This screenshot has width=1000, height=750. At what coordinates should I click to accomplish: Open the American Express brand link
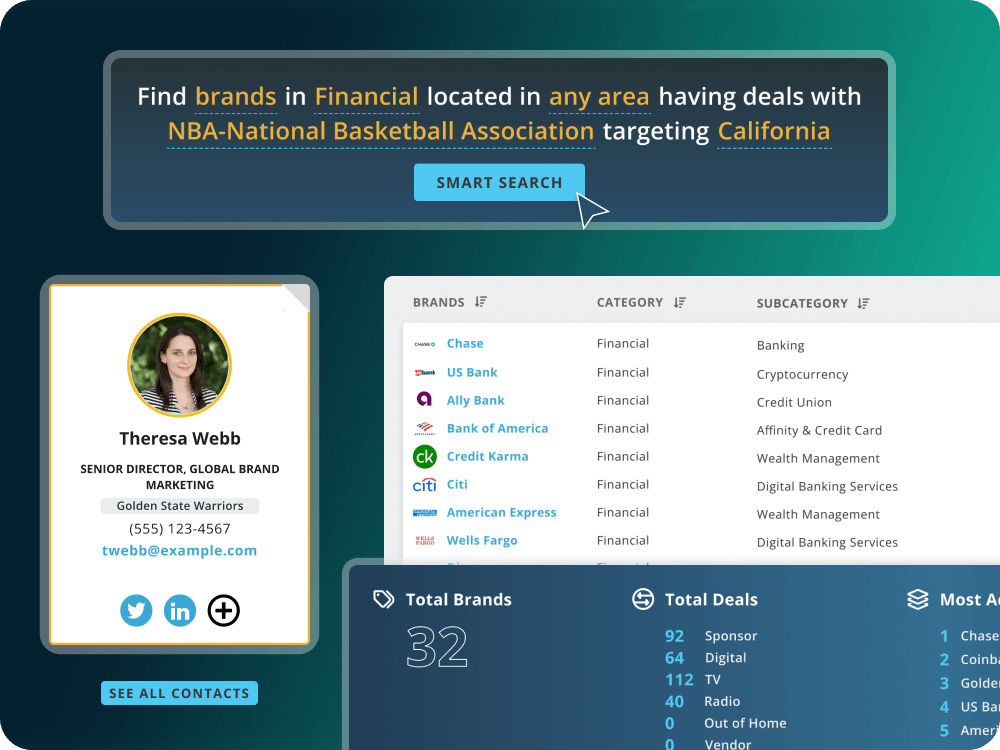[501, 513]
